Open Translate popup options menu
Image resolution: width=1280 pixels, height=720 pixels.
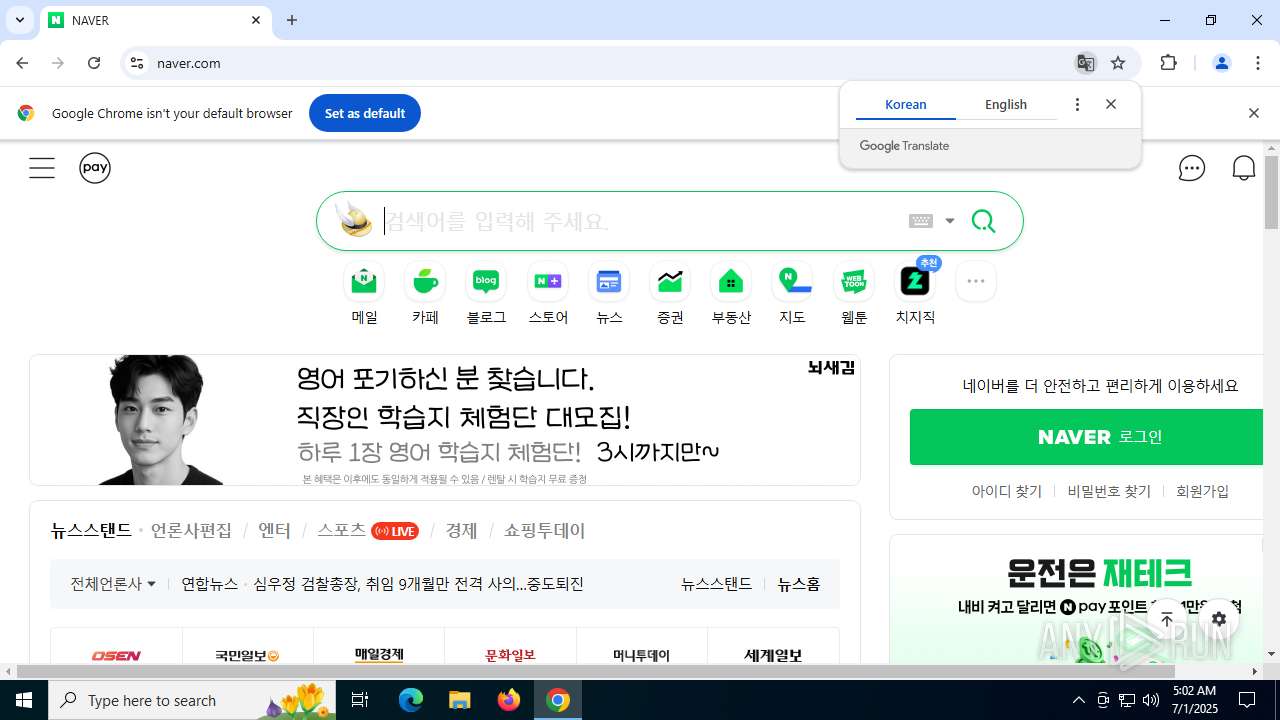pos(1077,104)
